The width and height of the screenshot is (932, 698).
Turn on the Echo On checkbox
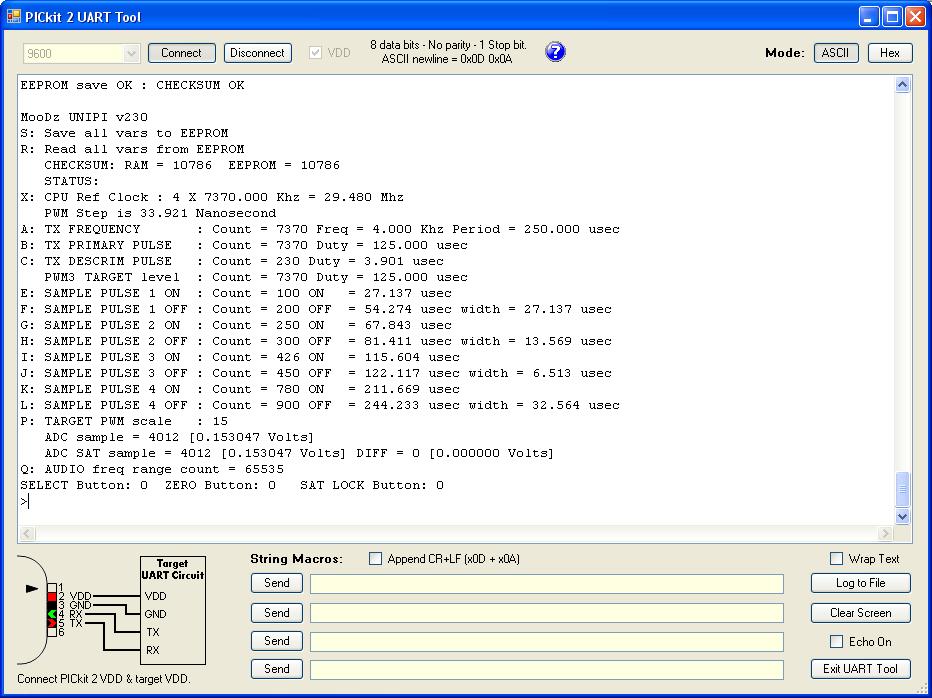coord(837,642)
